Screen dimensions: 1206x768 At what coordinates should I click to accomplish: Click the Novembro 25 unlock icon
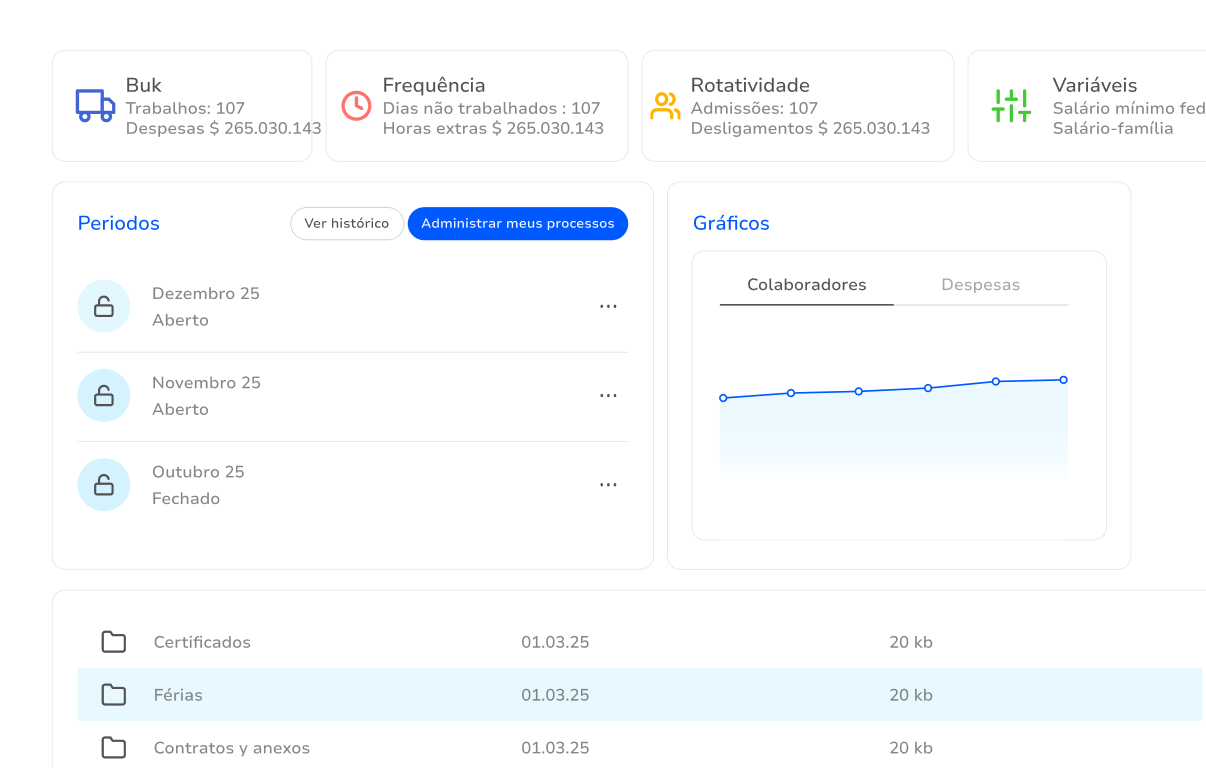(104, 396)
